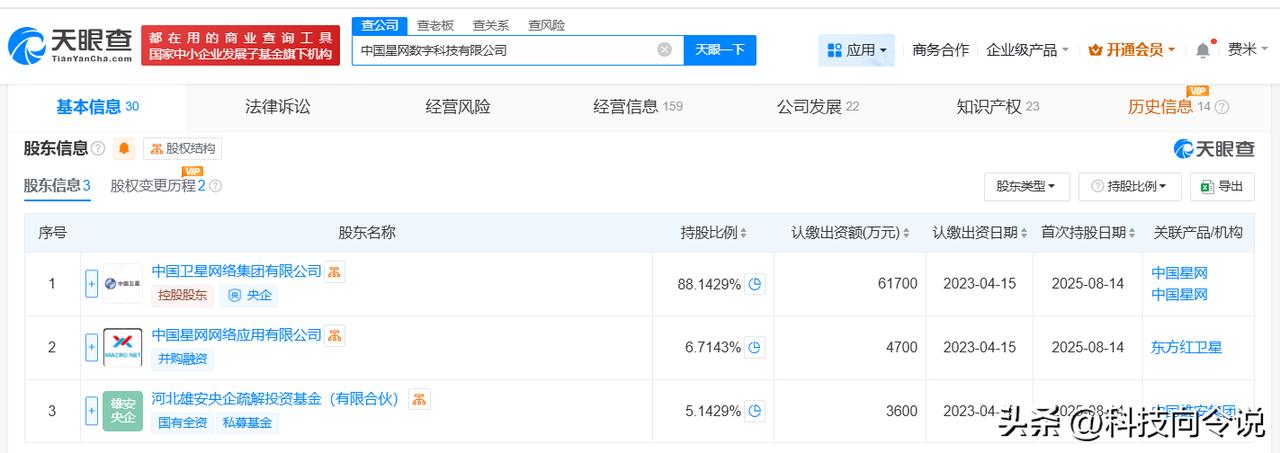Click the 控股股东 tag

click(x=183, y=295)
